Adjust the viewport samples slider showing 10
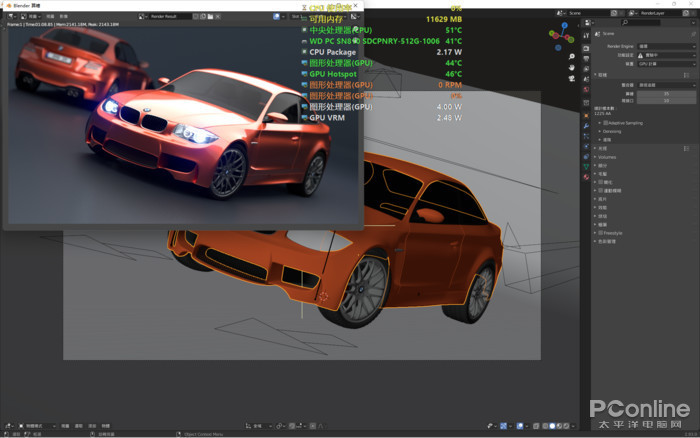 click(667, 100)
